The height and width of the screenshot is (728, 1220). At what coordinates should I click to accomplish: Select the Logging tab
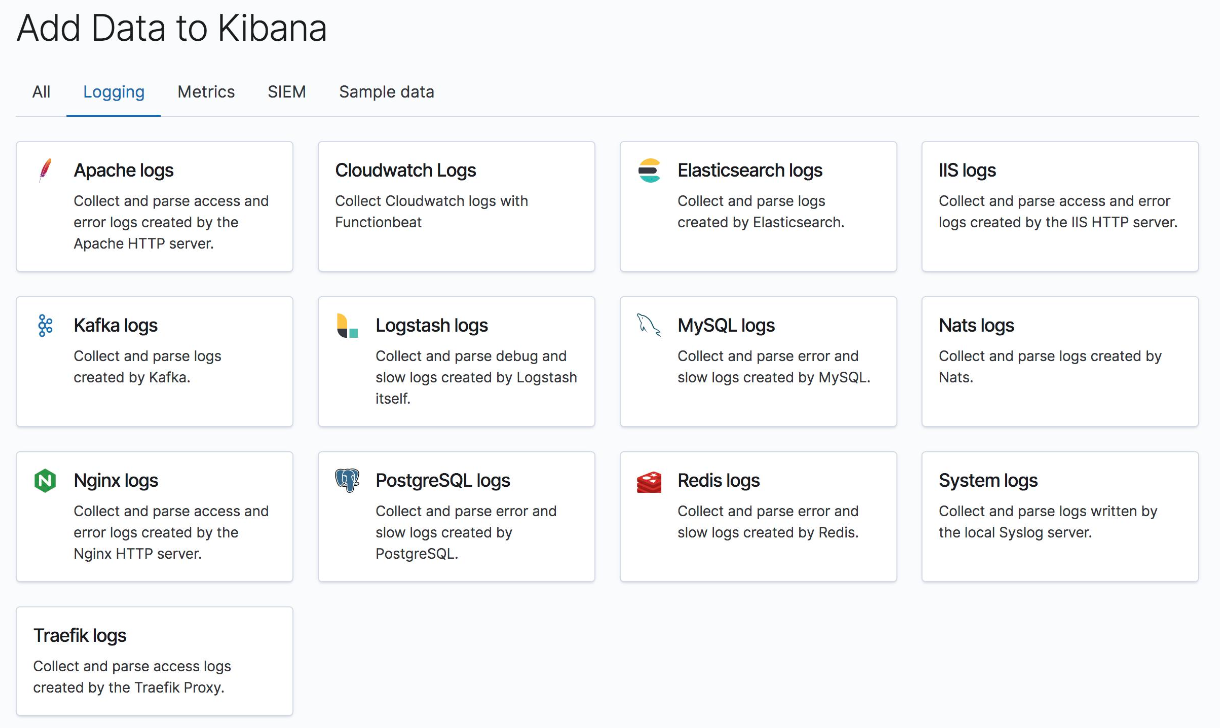114,92
